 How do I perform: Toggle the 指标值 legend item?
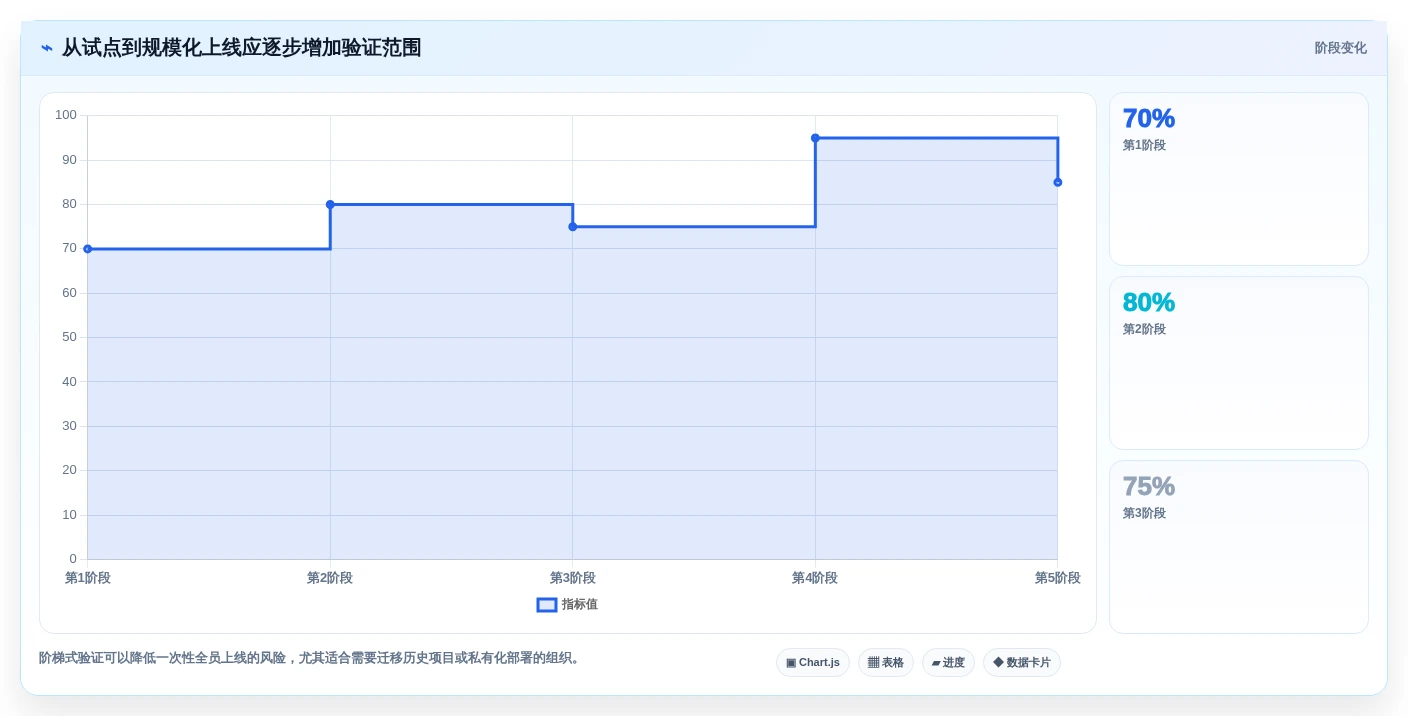[567, 605]
